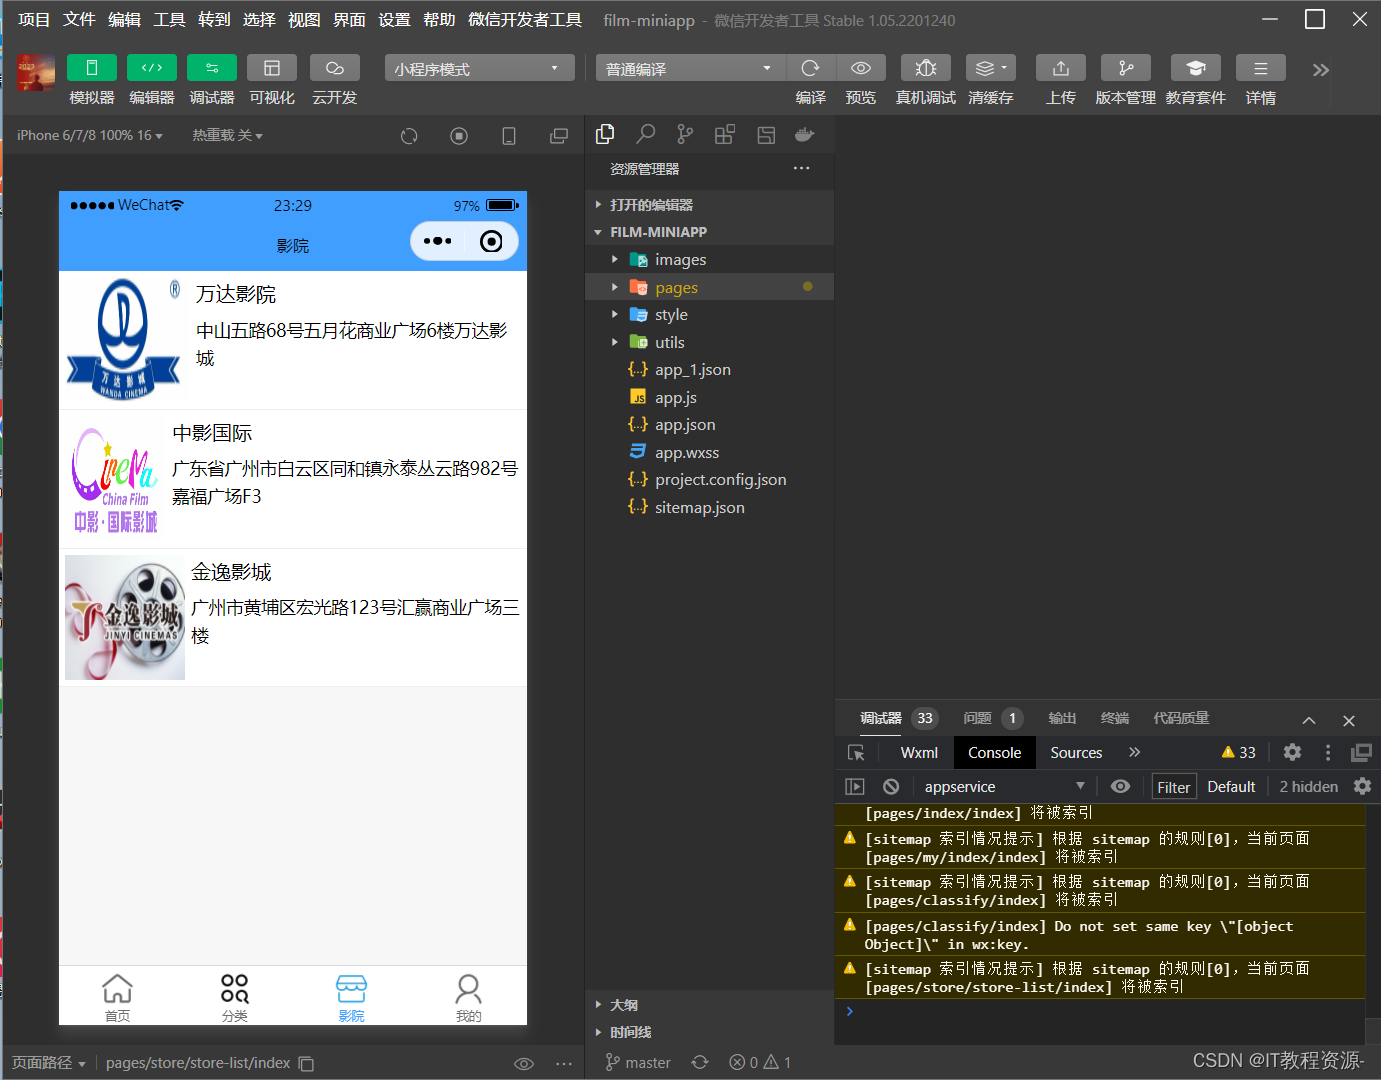Open search in sidebar
1381x1080 pixels.
pyautogui.click(x=646, y=134)
